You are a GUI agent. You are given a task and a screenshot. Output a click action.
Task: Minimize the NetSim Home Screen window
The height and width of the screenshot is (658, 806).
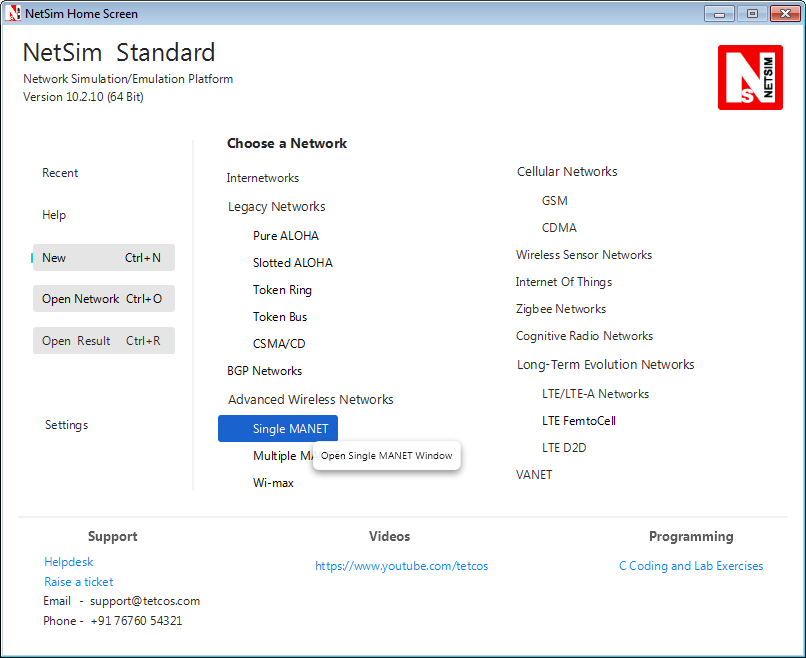pyautogui.click(x=719, y=14)
